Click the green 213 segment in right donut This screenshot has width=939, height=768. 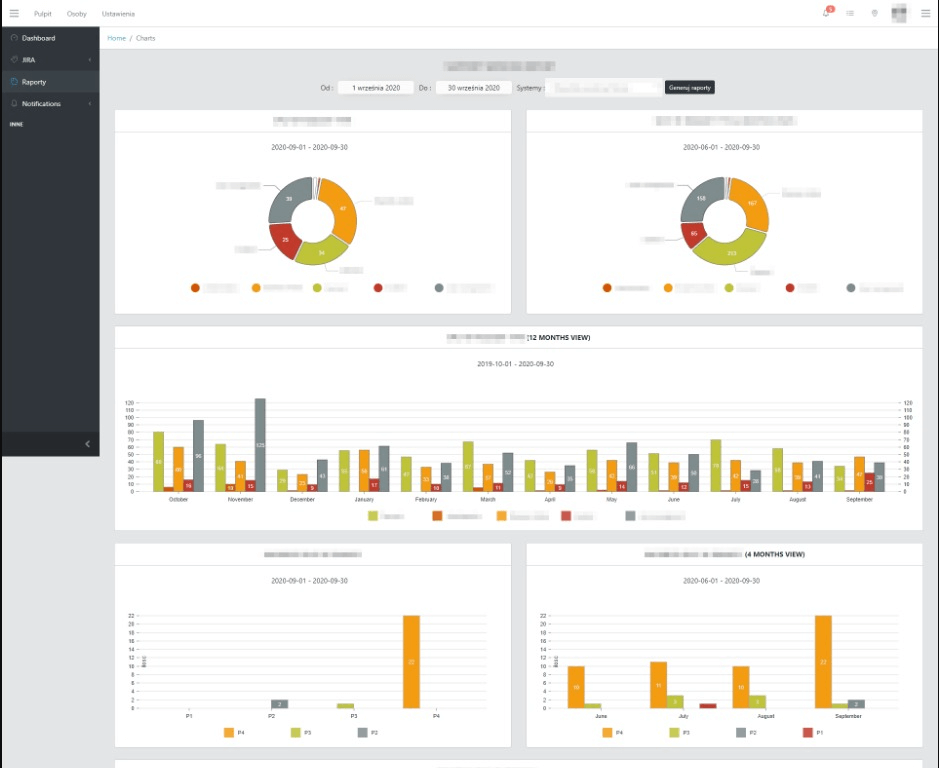[731, 253]
